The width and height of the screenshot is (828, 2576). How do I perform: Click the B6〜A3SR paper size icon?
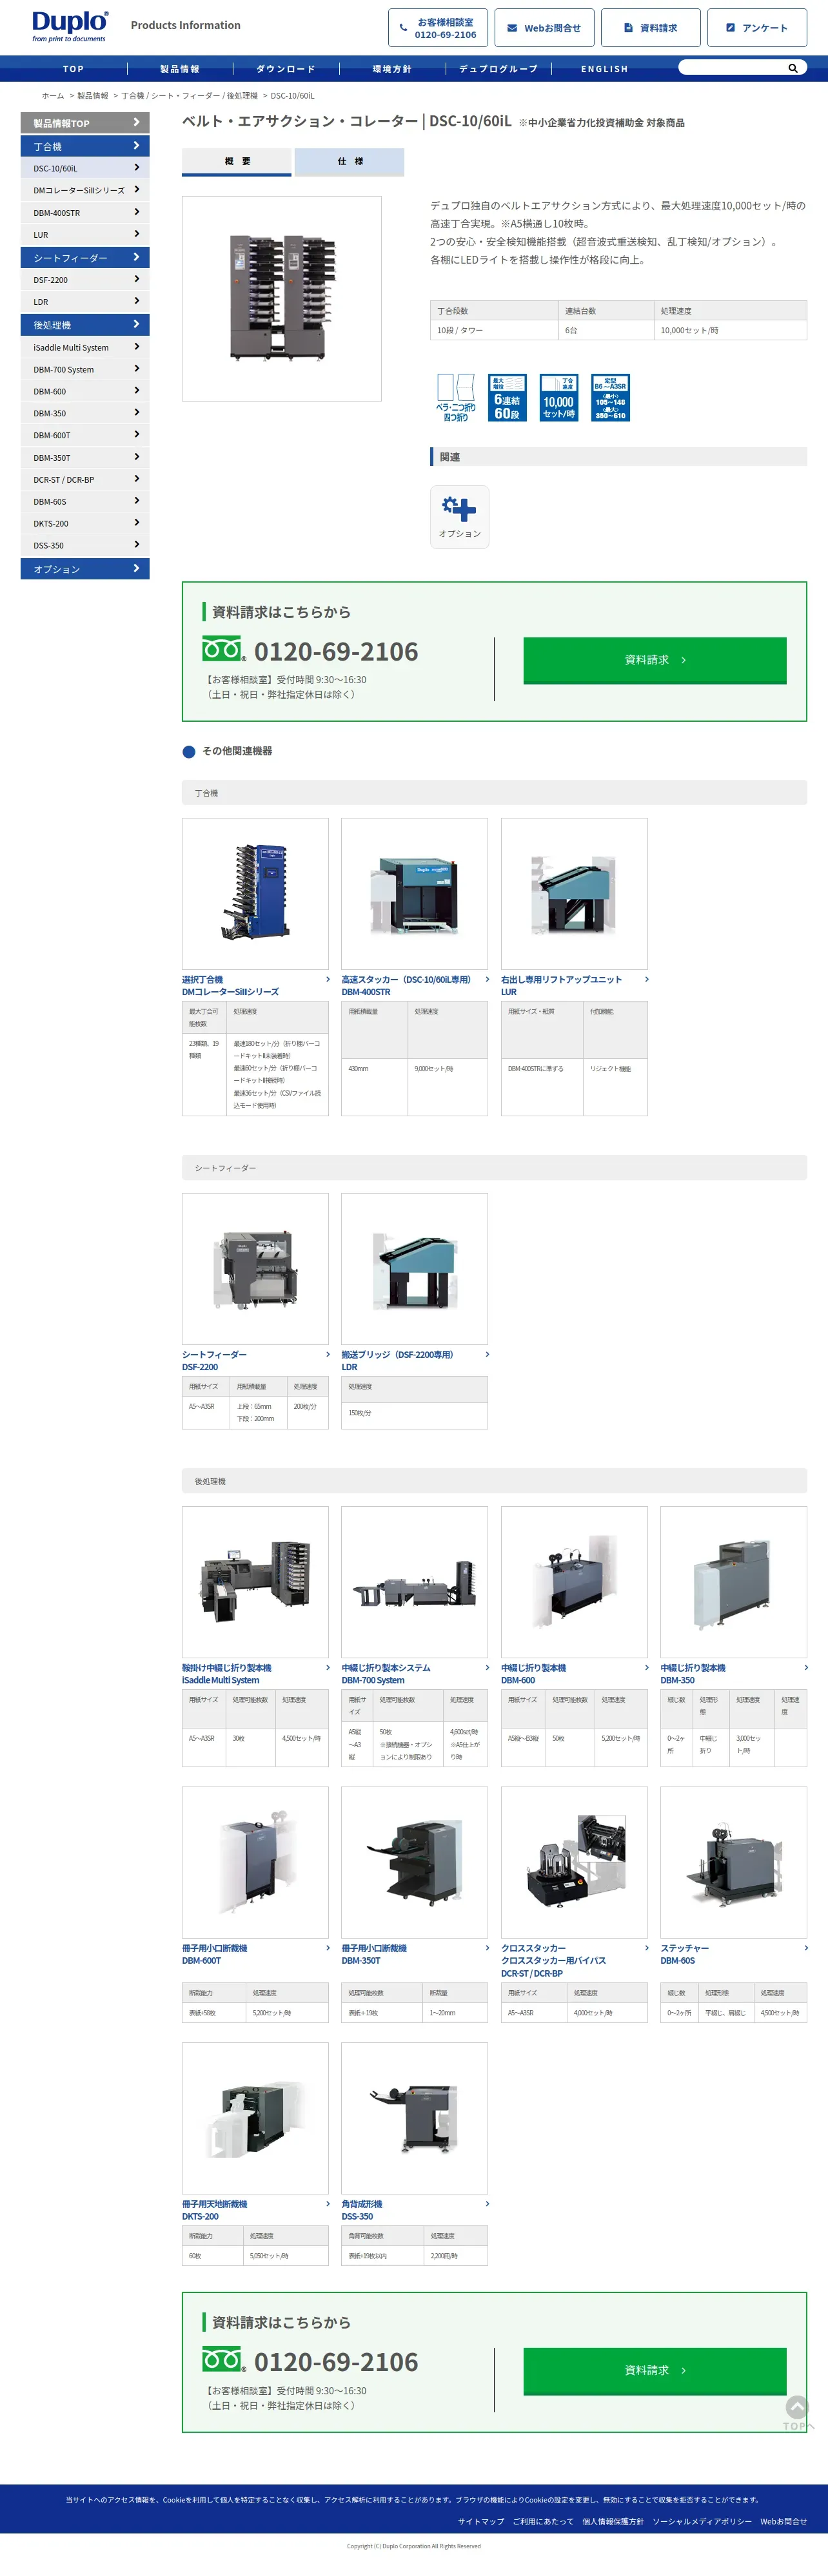click(610, 397)
